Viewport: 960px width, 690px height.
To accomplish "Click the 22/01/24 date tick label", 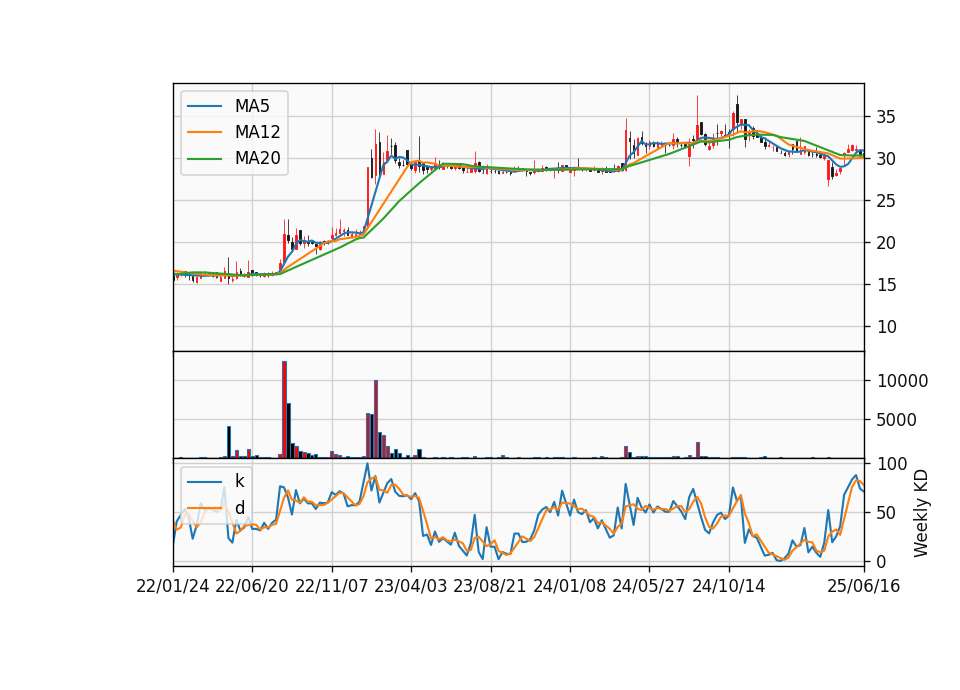I will 173,586.
